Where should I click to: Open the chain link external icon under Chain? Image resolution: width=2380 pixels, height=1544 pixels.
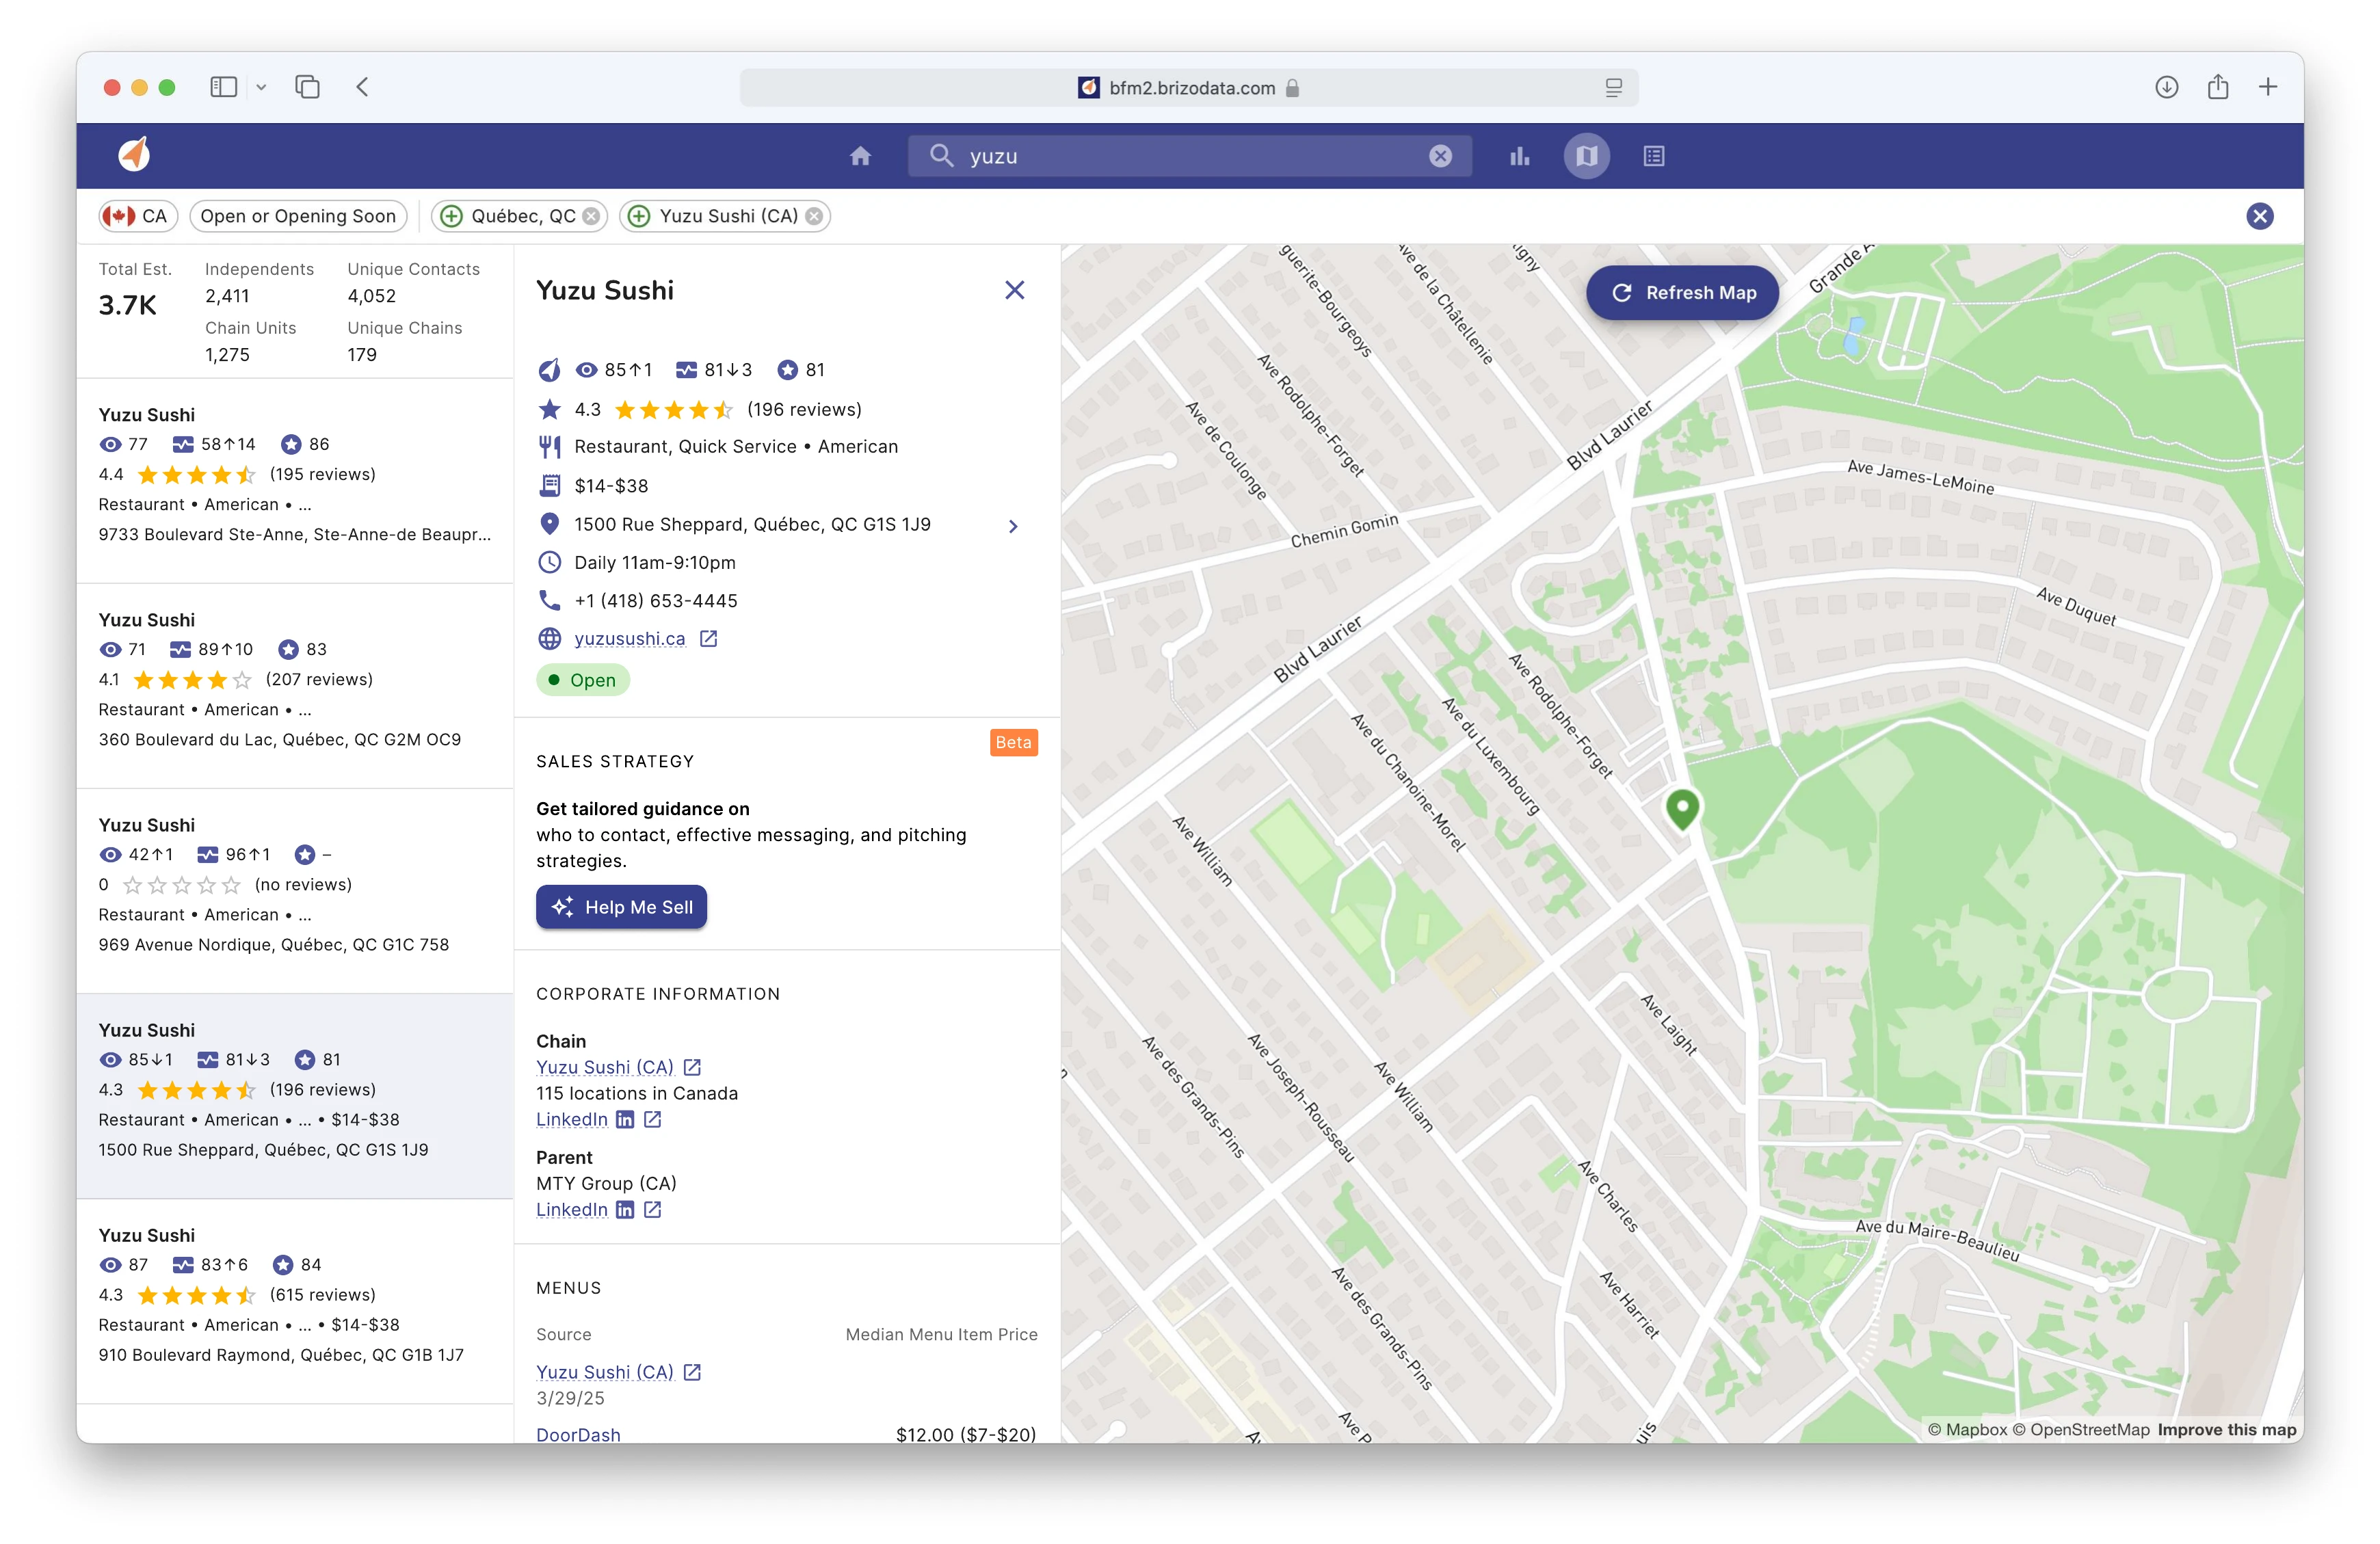(692, 1067)
